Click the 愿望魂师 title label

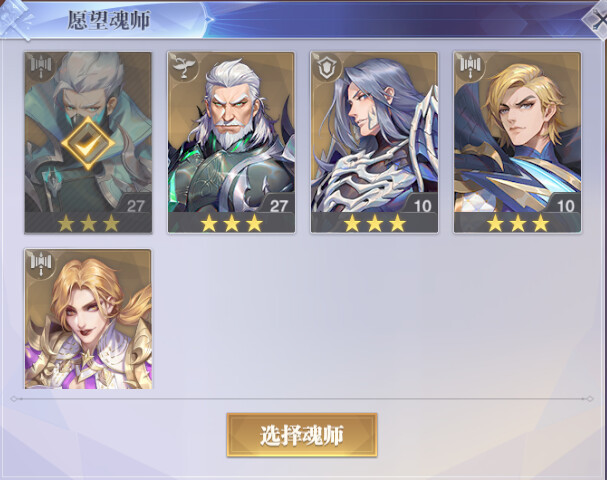click(108, 20)
